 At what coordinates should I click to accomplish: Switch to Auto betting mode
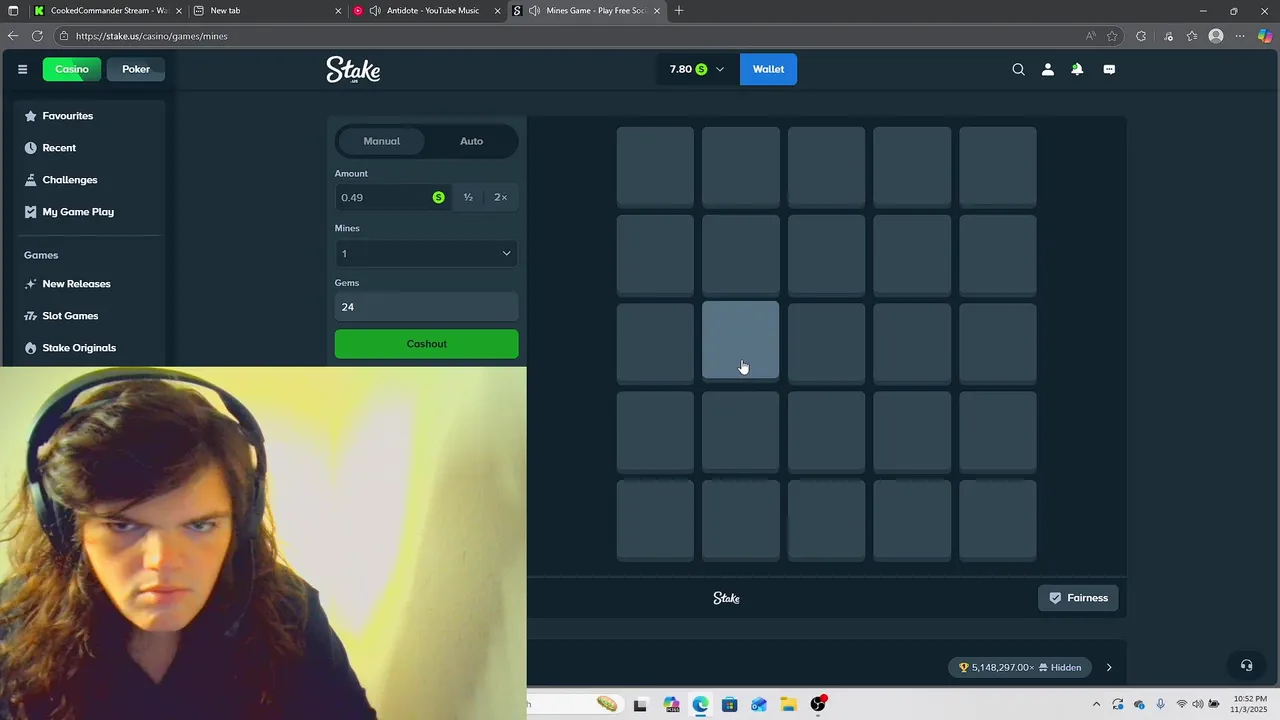[x=471, y=141]
